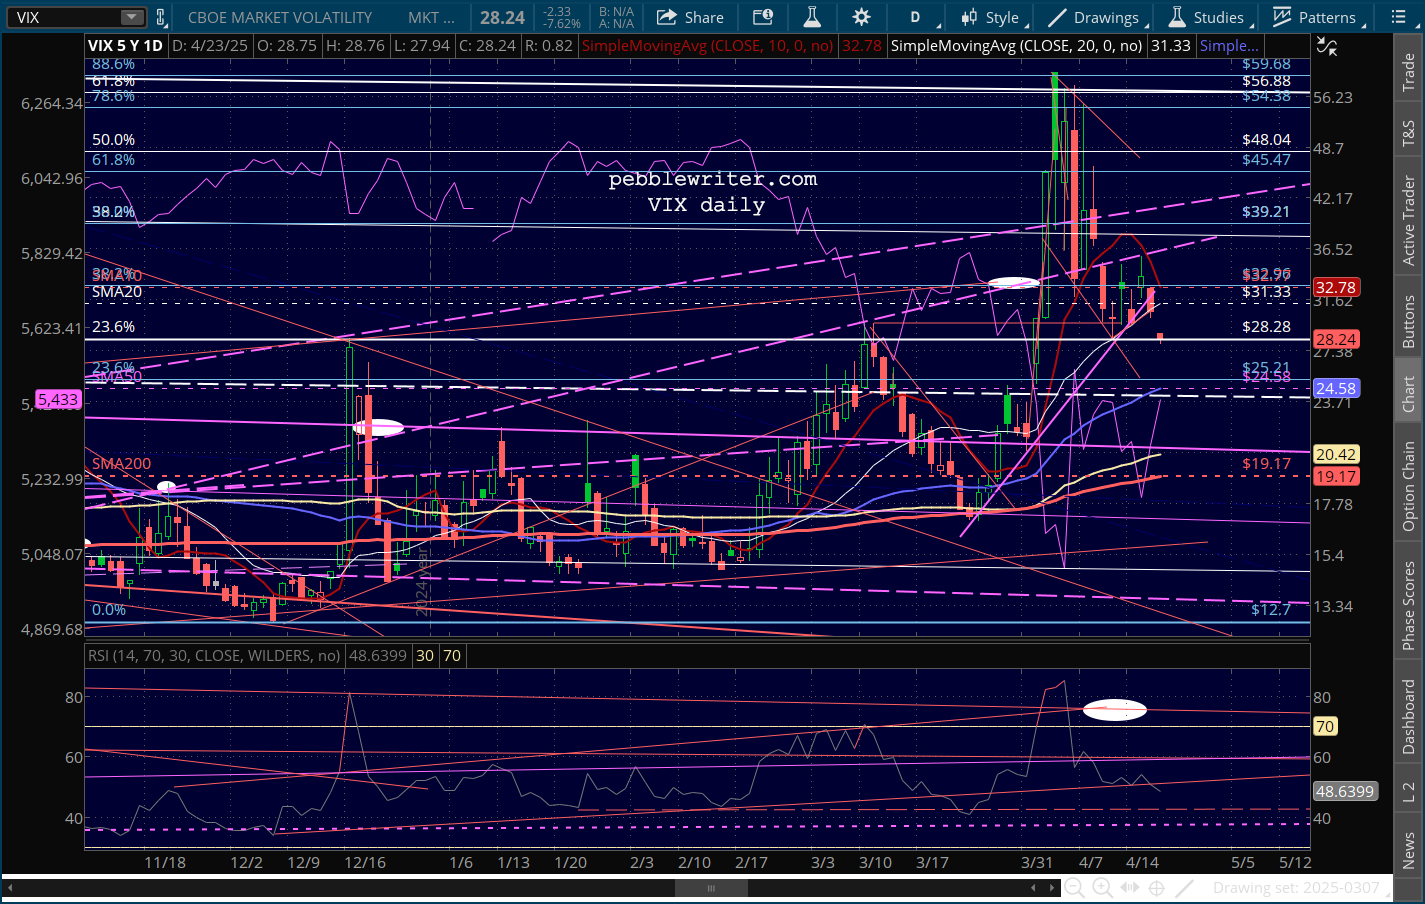Click the Share button
The width and height of the screenshot is (1425, 904).
(691, 17)
